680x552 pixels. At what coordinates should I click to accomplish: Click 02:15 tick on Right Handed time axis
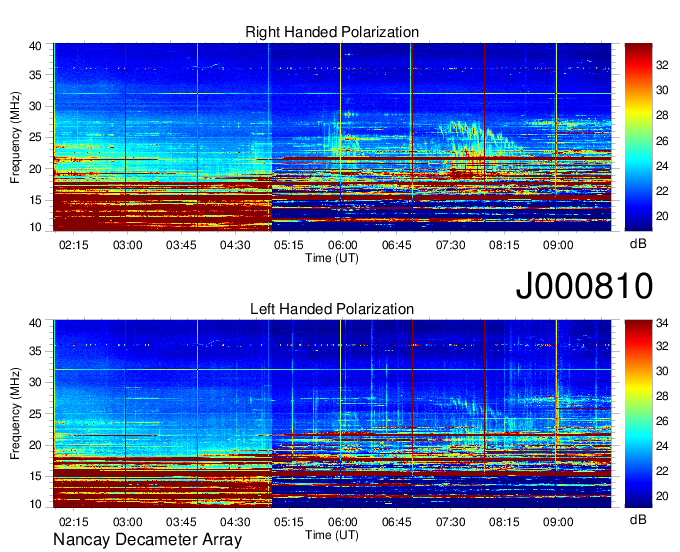[x=74, y=245]
